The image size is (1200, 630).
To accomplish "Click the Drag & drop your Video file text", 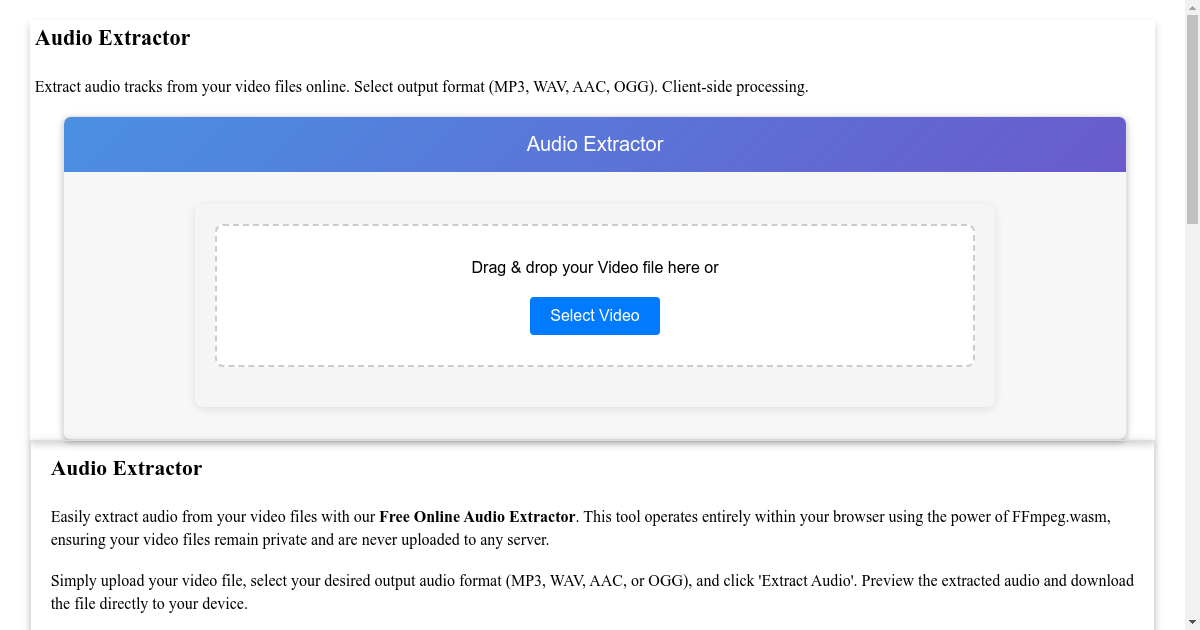I will pos(594,267).
